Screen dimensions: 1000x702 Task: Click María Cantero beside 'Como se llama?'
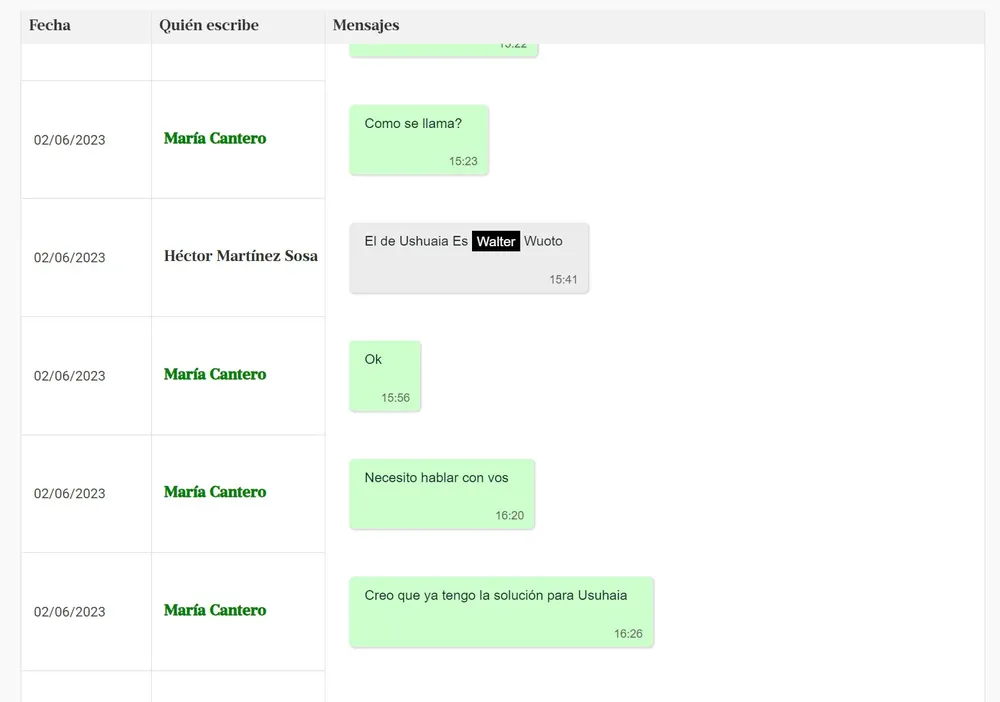point(215,139)
